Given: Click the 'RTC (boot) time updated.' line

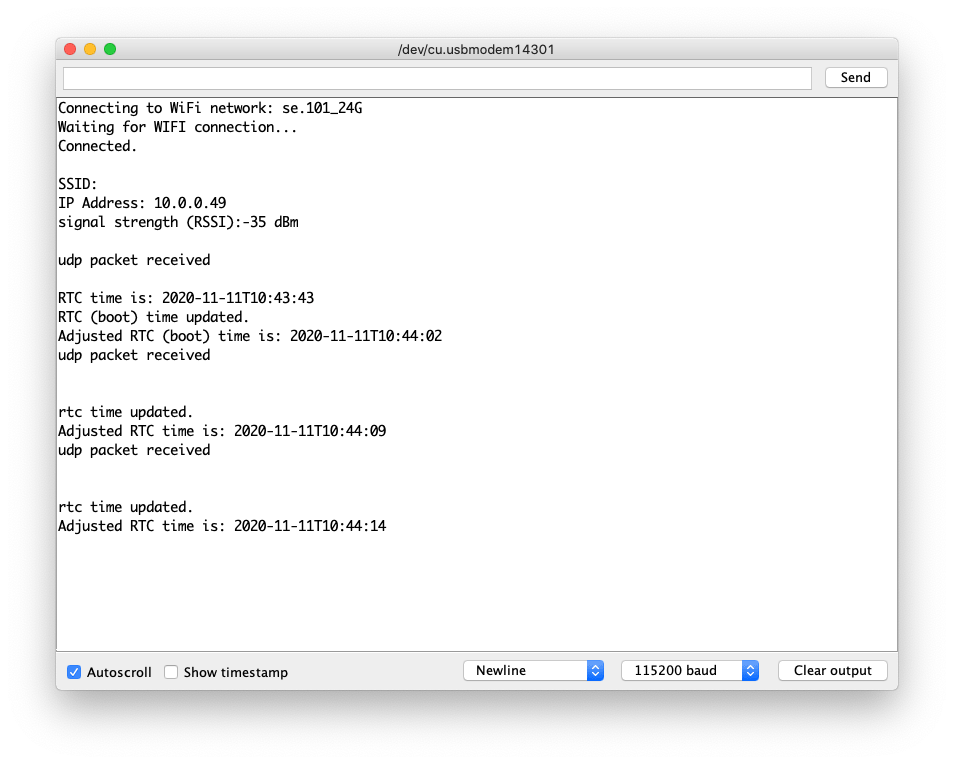Looking at the screenshot, I should pos(153,317).
